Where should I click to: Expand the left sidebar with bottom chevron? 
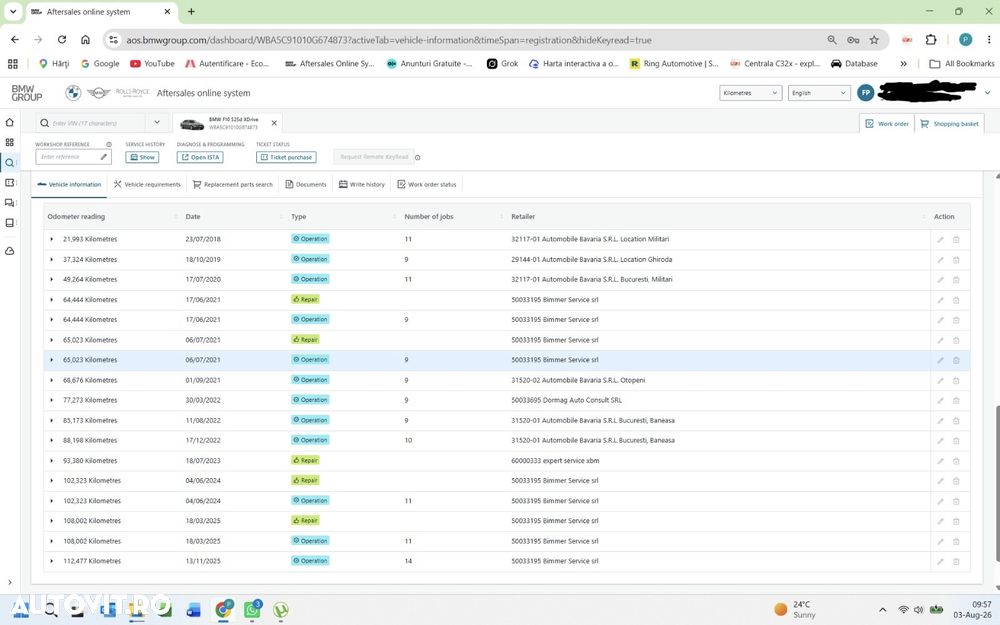[10, 582]
